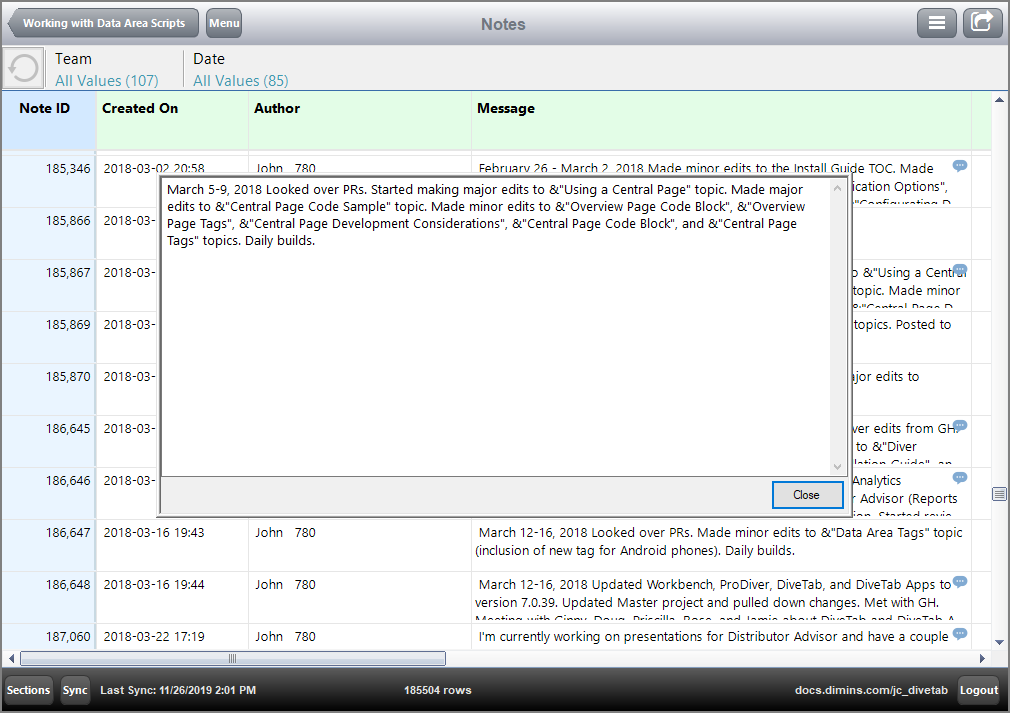The width and height of the screenshot is (1010, 713).
Task: Click Logout in the bottom bar
Action: tap(978, 690)
